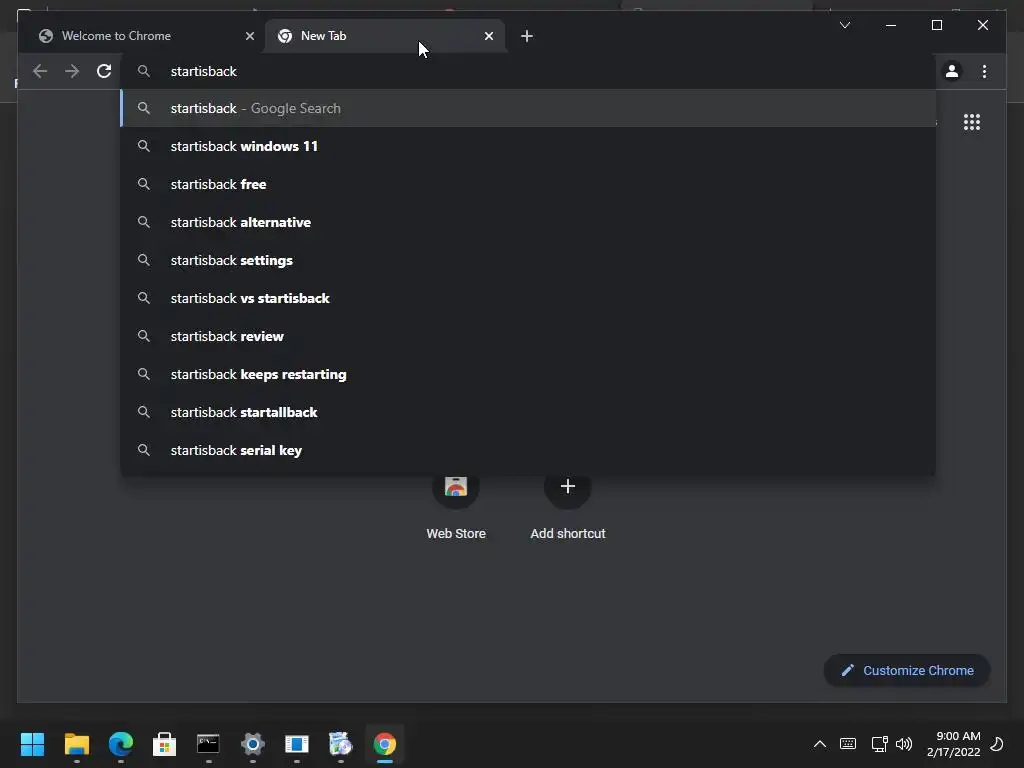The width and height of the screenshot is (1024, 768).
Task: Select the New Tab tab
Action: tap(384, 36)
